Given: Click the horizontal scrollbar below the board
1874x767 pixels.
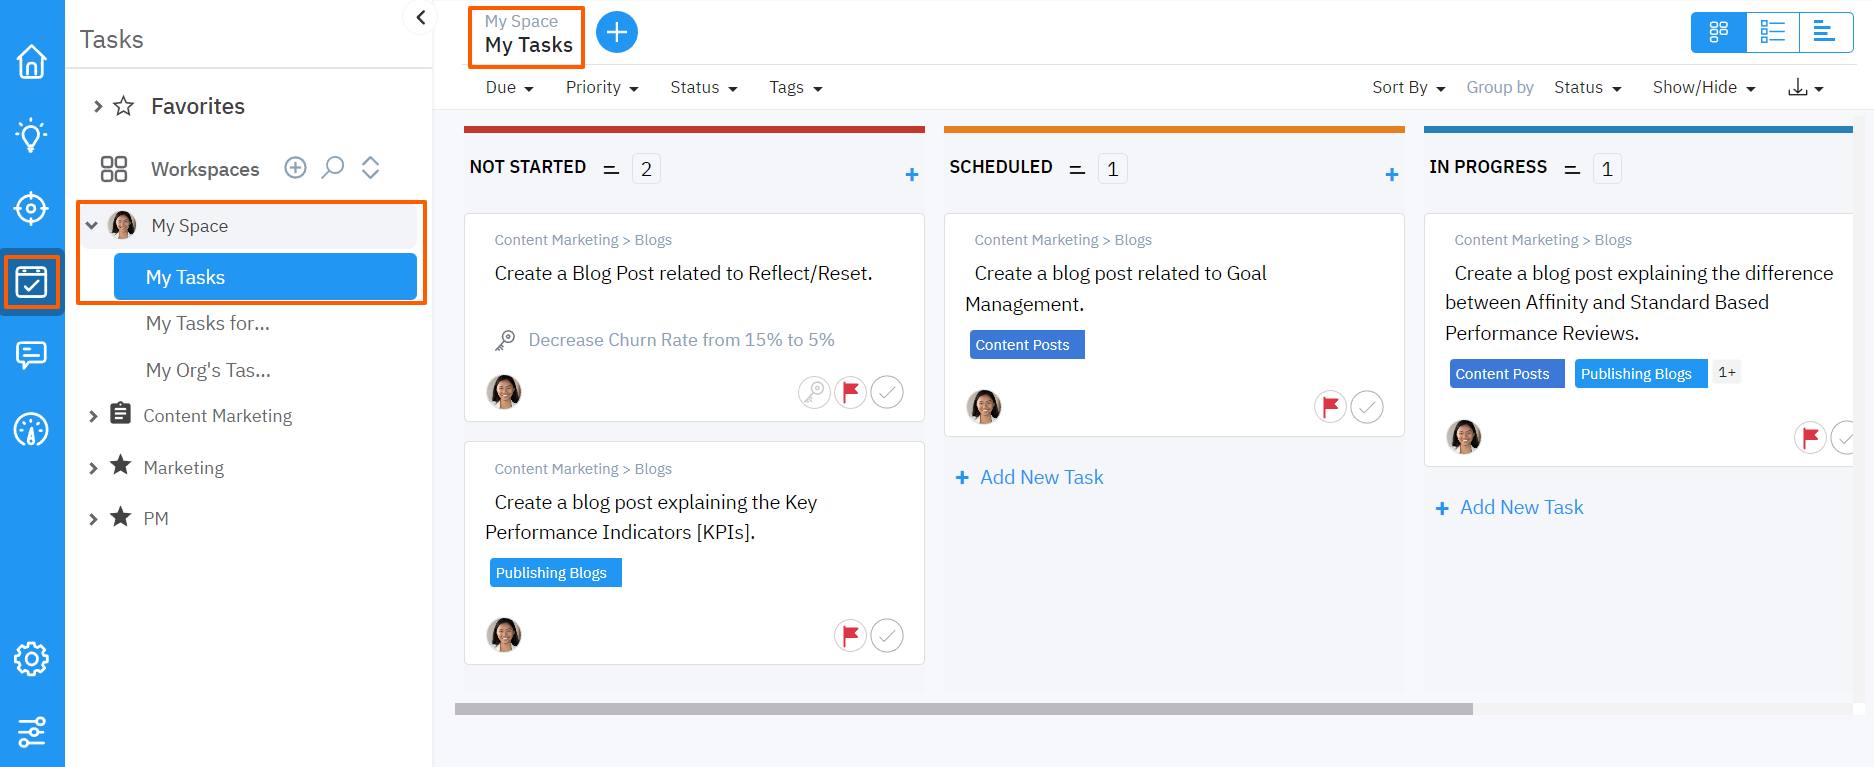Looking at the screenshot, I should click(963, 709).
